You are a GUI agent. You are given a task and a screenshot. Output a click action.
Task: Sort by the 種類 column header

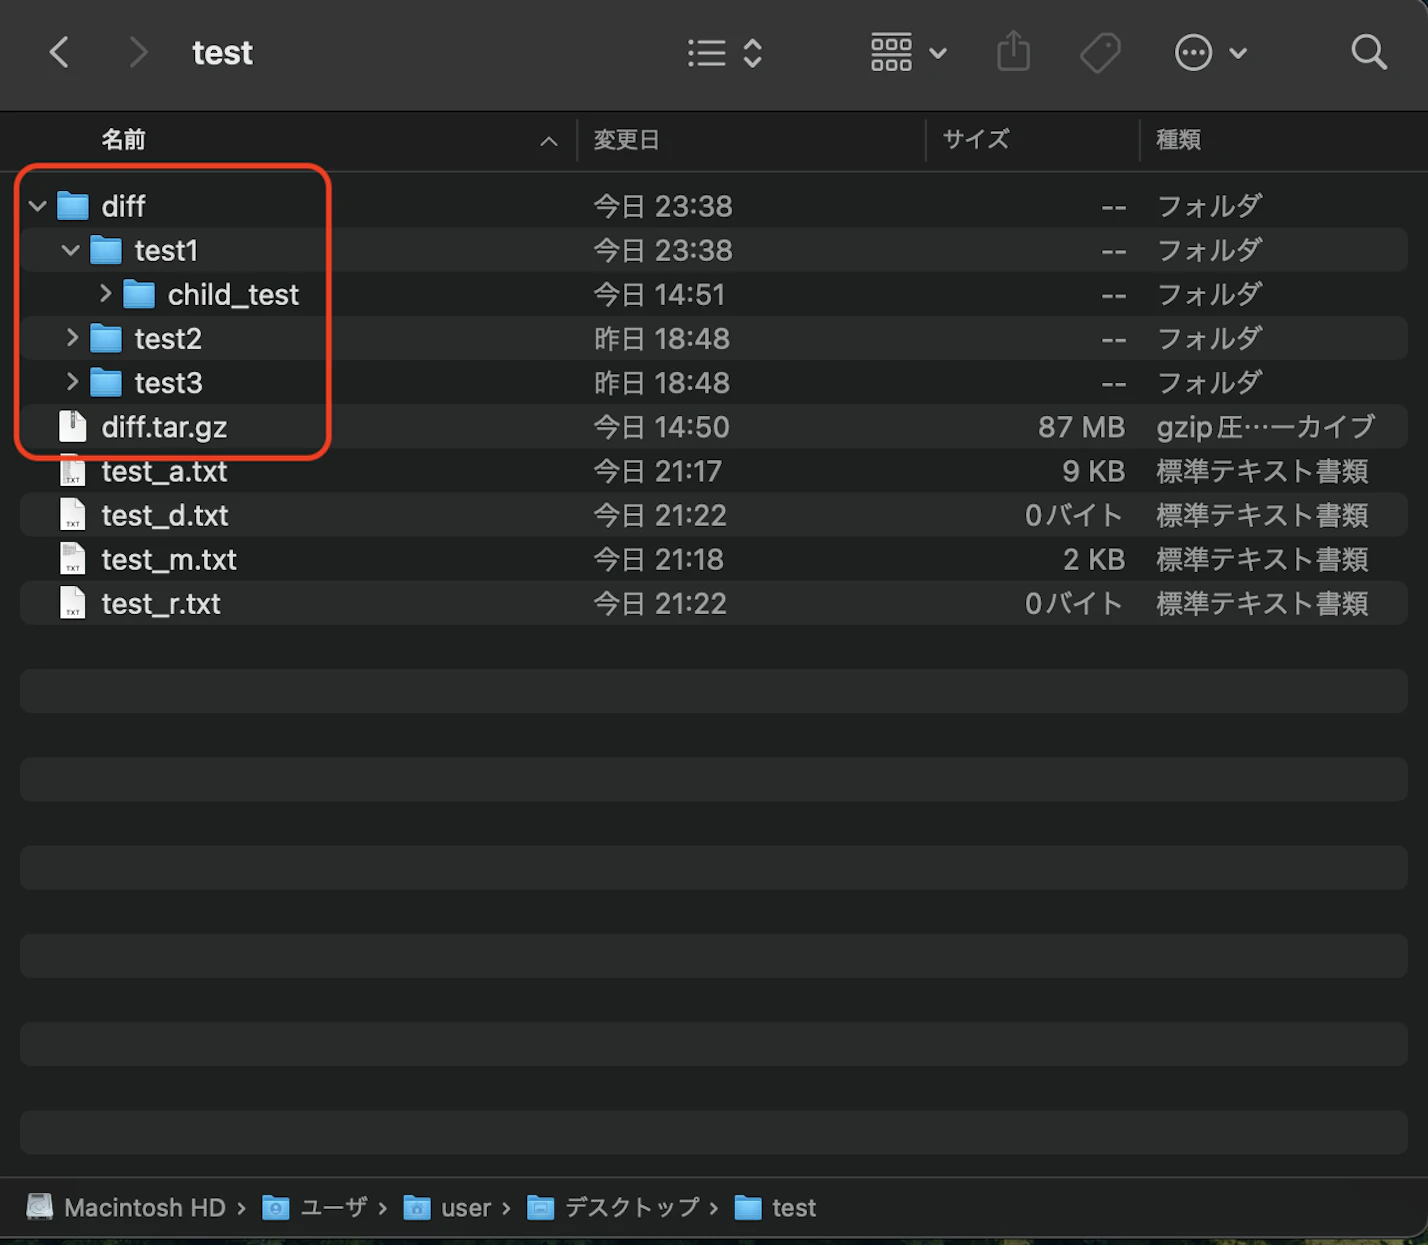click(1178, 140)
